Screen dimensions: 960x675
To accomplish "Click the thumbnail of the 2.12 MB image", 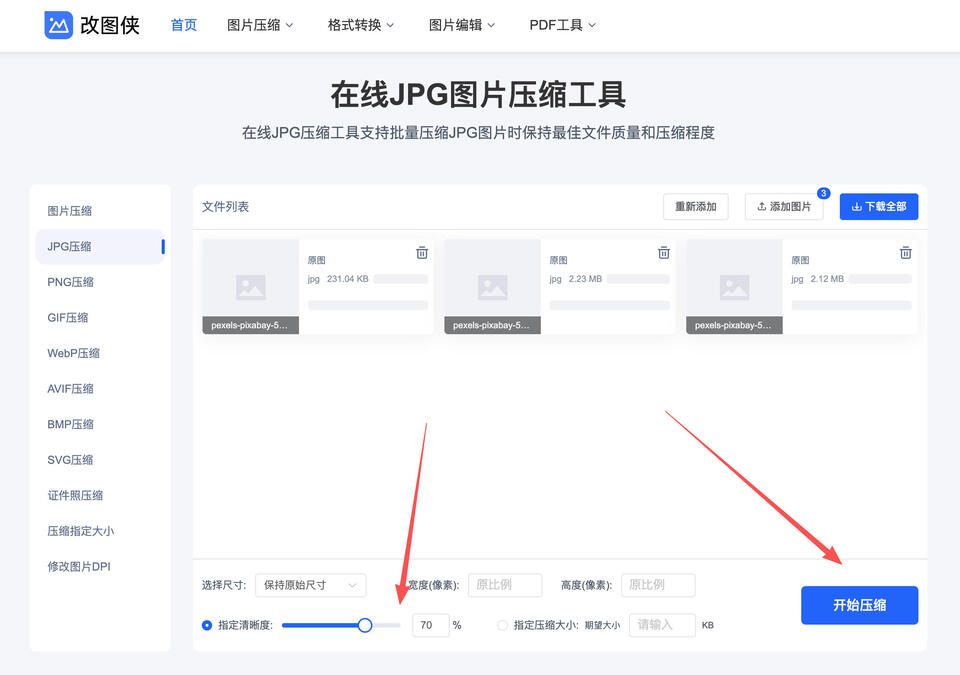I will [734, 287].
